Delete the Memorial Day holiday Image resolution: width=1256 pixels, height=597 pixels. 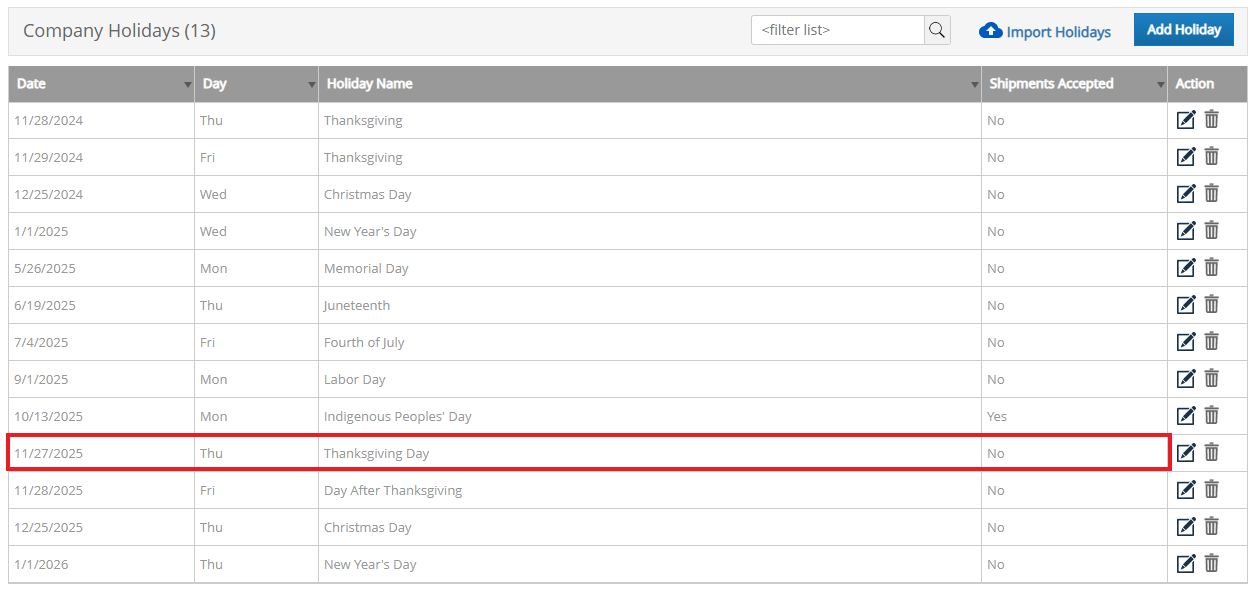point(1211,268)
